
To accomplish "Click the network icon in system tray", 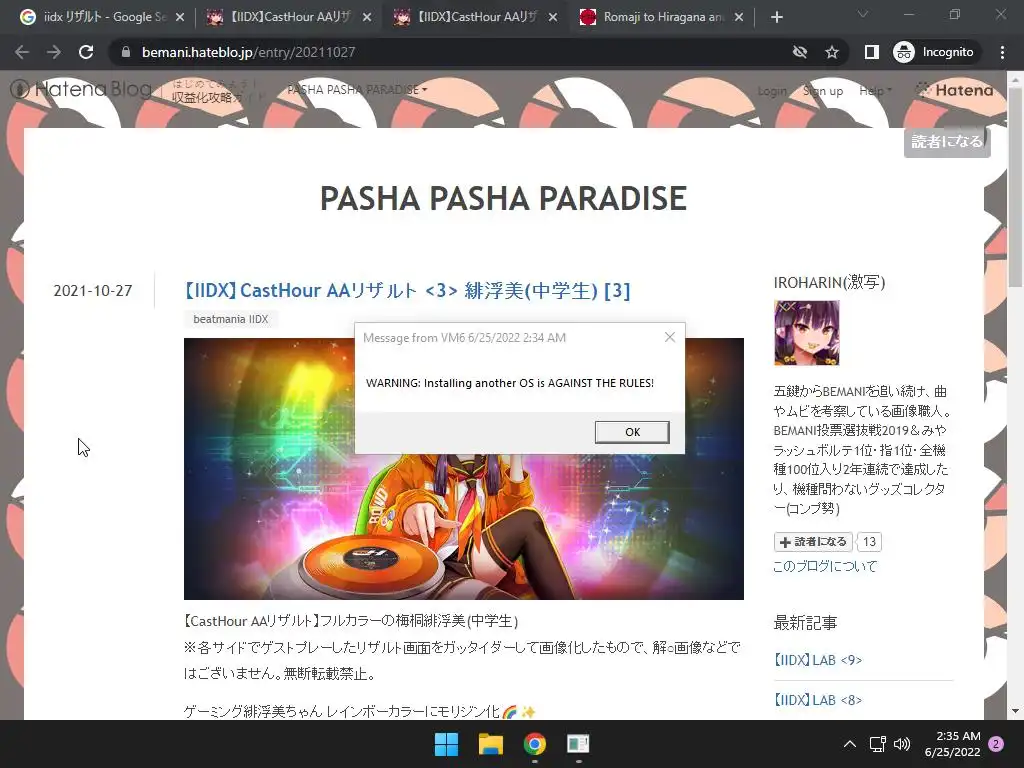I will (878, 744).
